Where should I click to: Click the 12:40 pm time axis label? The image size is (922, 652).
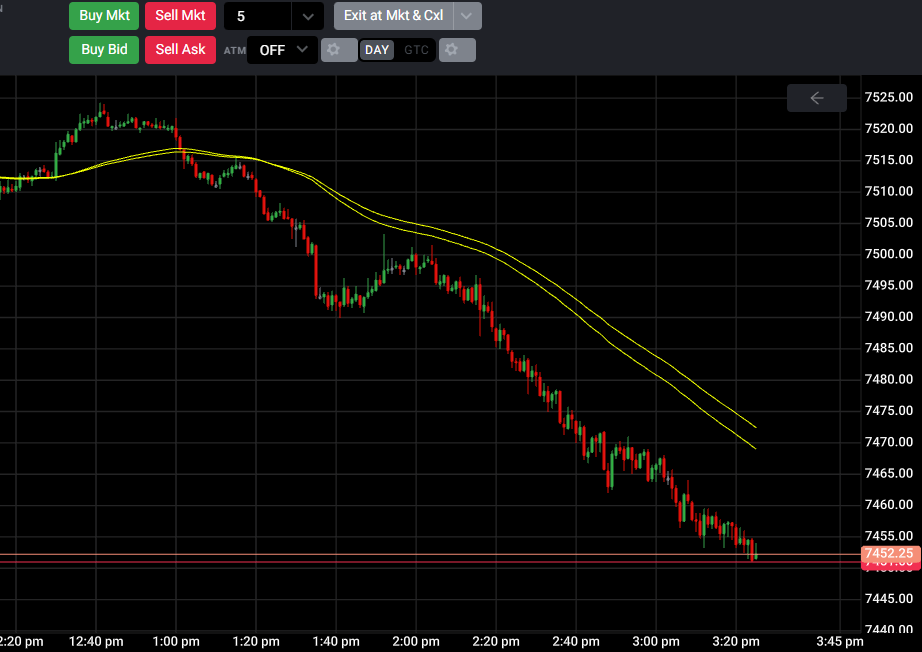(x=96, y=641)
